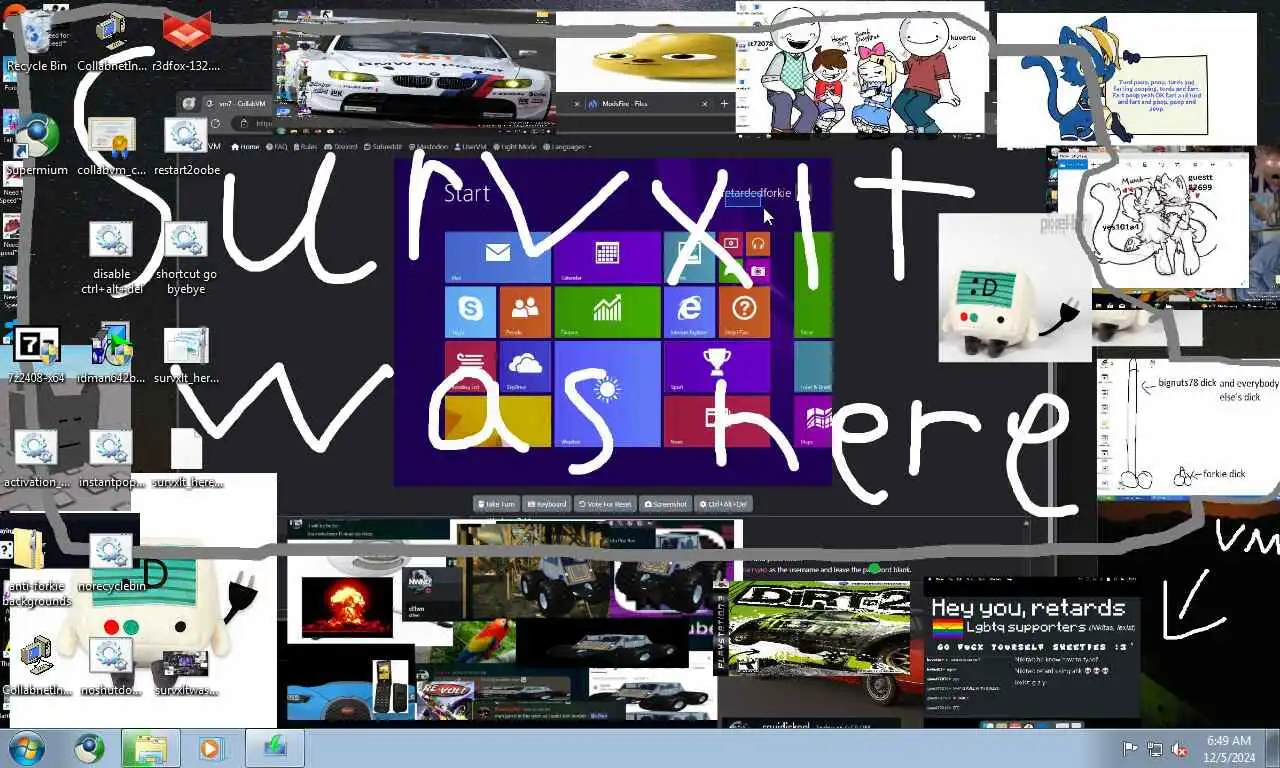The width and height of the screenshot is (1280, 768).
Task: Open the Action Center flag tray icon
Action: 1130,749
